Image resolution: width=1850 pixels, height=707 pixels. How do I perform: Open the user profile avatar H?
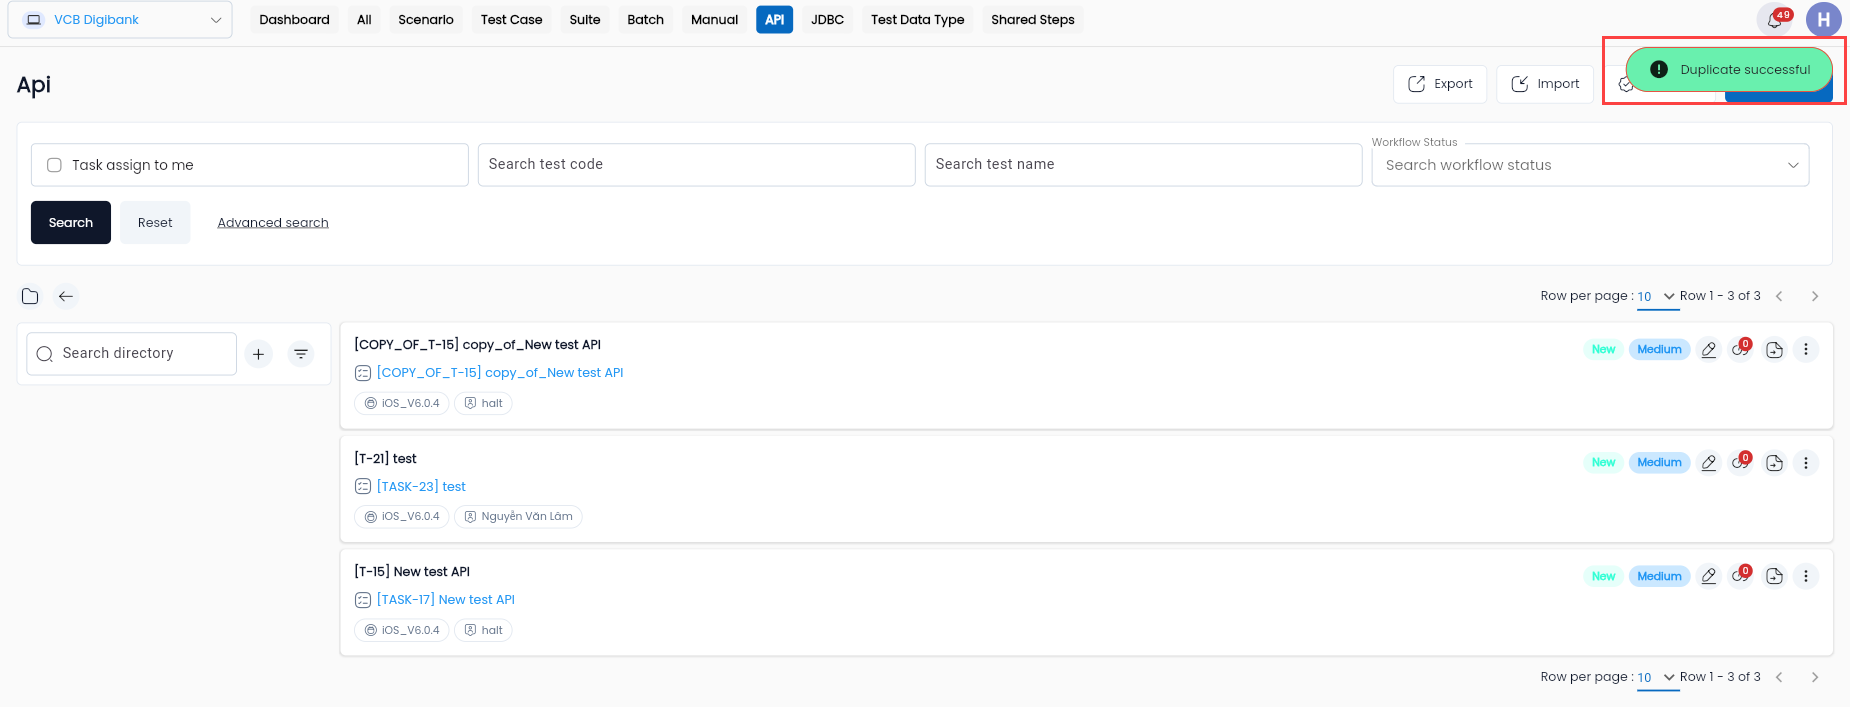(x=1823, y=20)
